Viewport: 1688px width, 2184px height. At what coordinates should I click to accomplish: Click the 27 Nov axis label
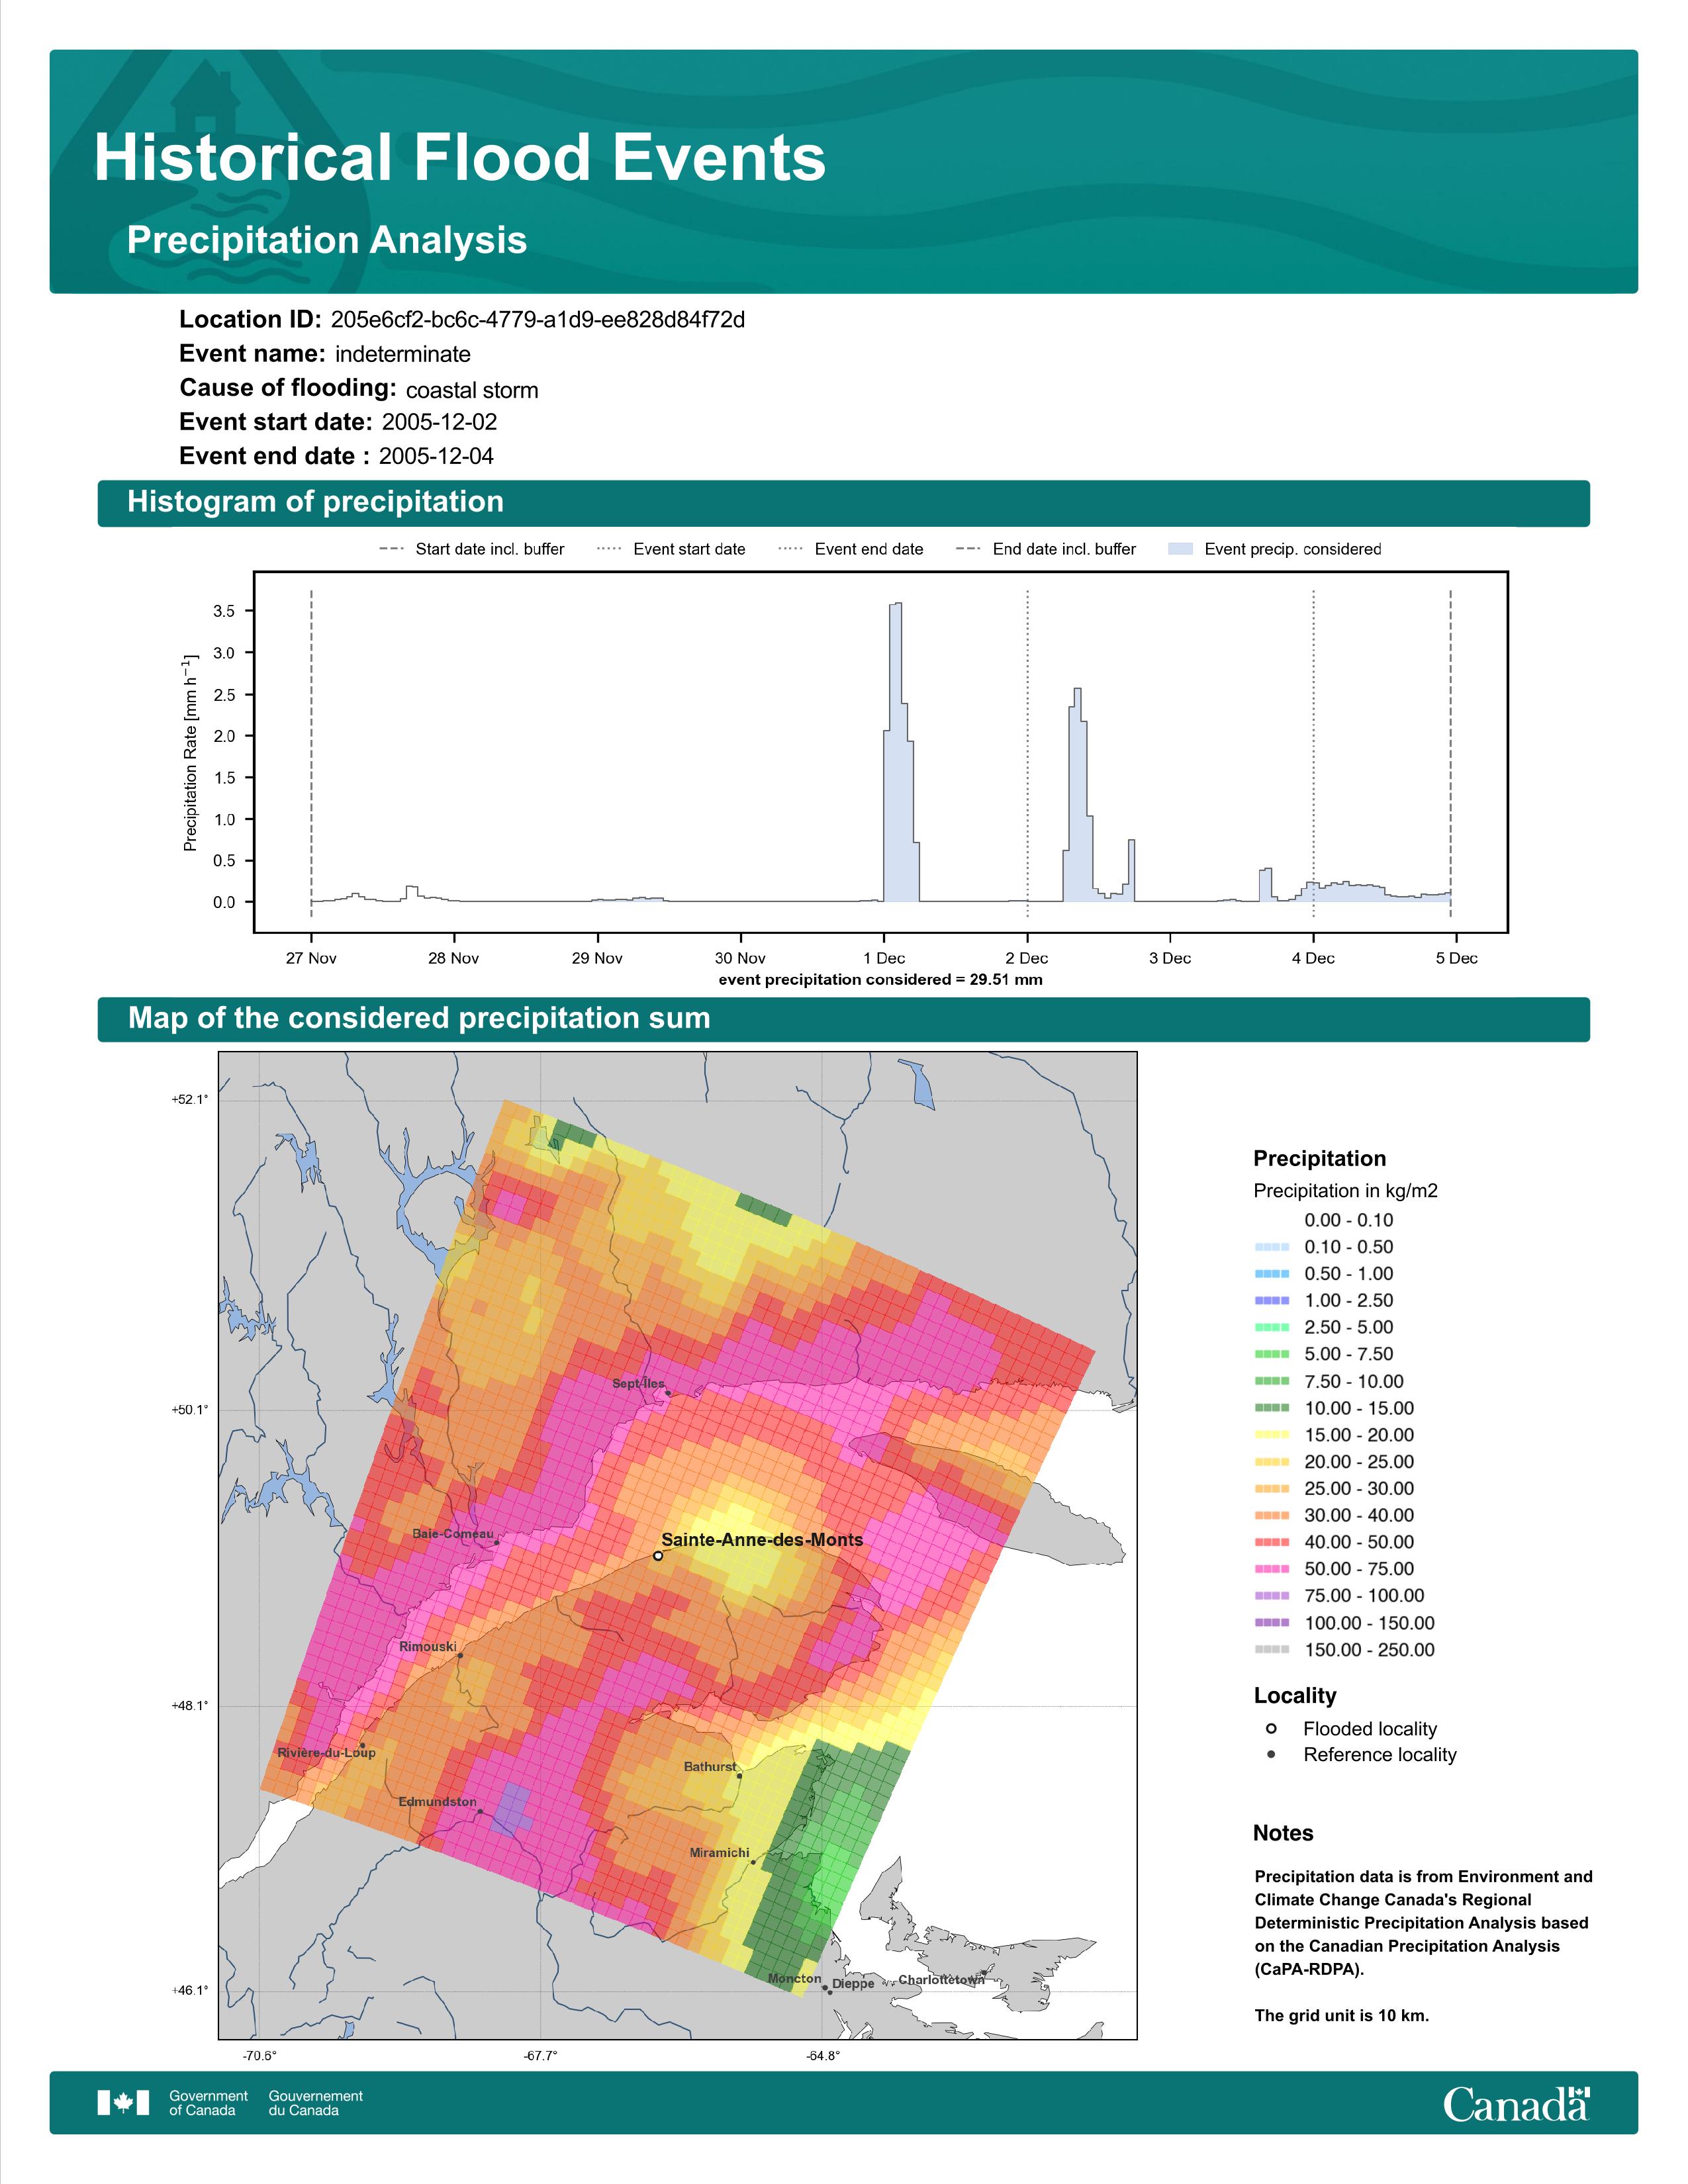311,958
